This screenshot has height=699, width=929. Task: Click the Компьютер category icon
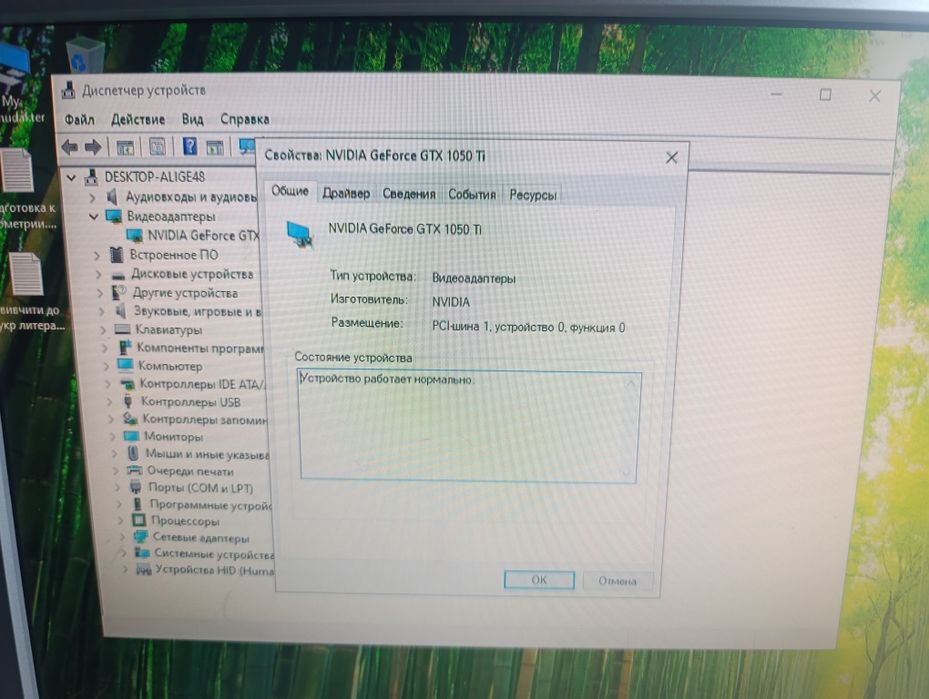pos(124,365)
